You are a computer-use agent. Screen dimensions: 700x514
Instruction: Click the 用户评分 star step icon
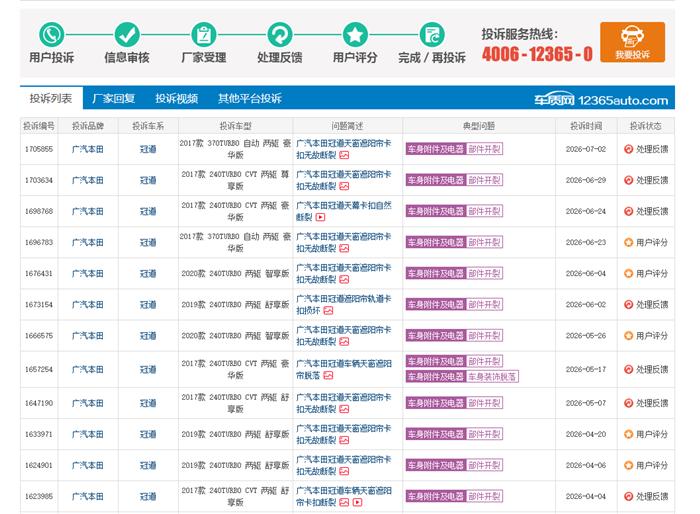point(355,34)
